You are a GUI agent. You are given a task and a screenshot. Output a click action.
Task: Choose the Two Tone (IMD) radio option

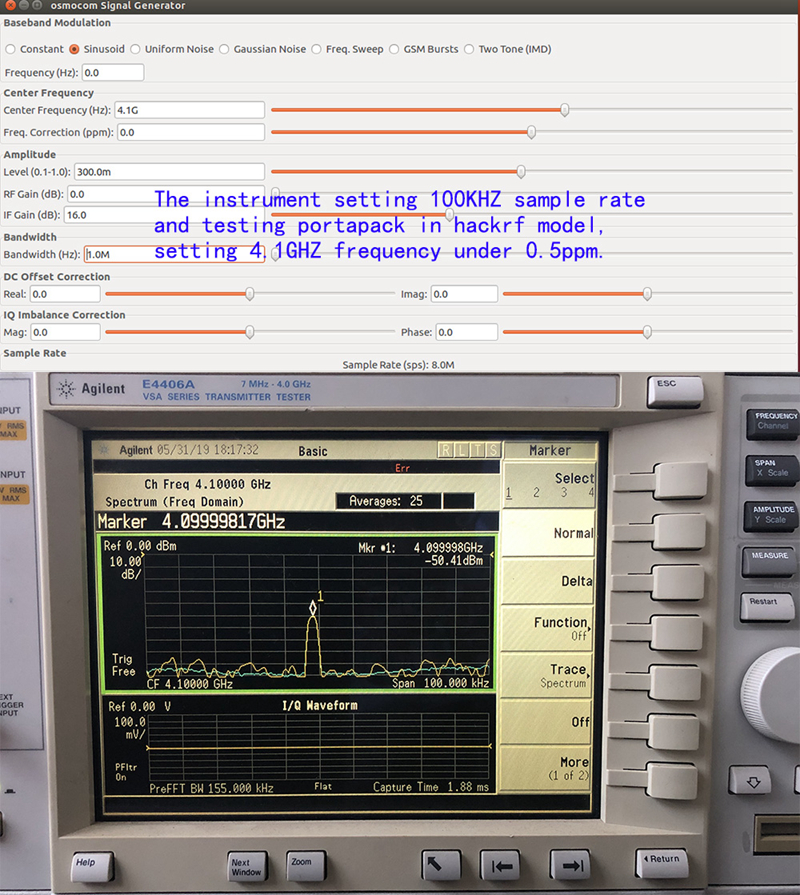[x=469, y=49]
